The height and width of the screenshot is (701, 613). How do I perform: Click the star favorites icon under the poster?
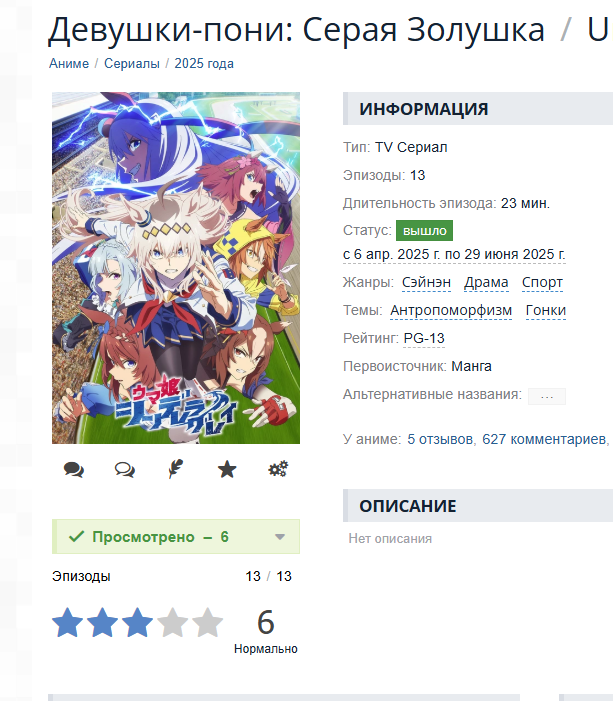(x=227, y=469)
